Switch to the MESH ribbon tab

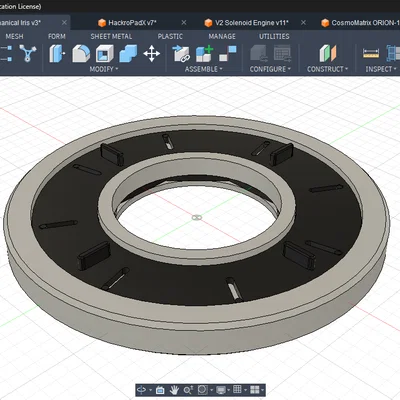(15, 36)
